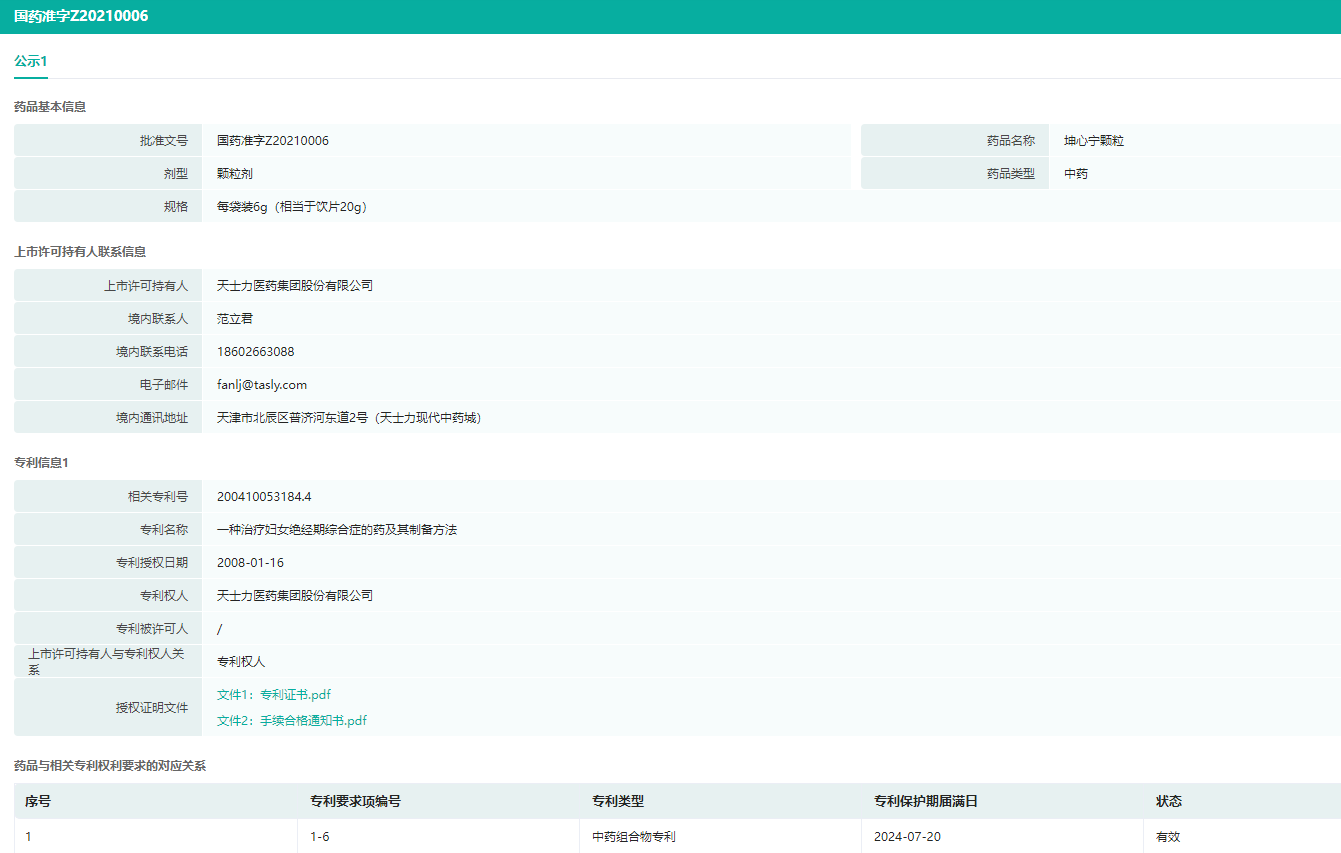Click the patent name starting with 一种治疗妇女绝经期综合症
The height and width of the screenshot is (853, 1341).
pyautogui.click(x=336, y=530)
